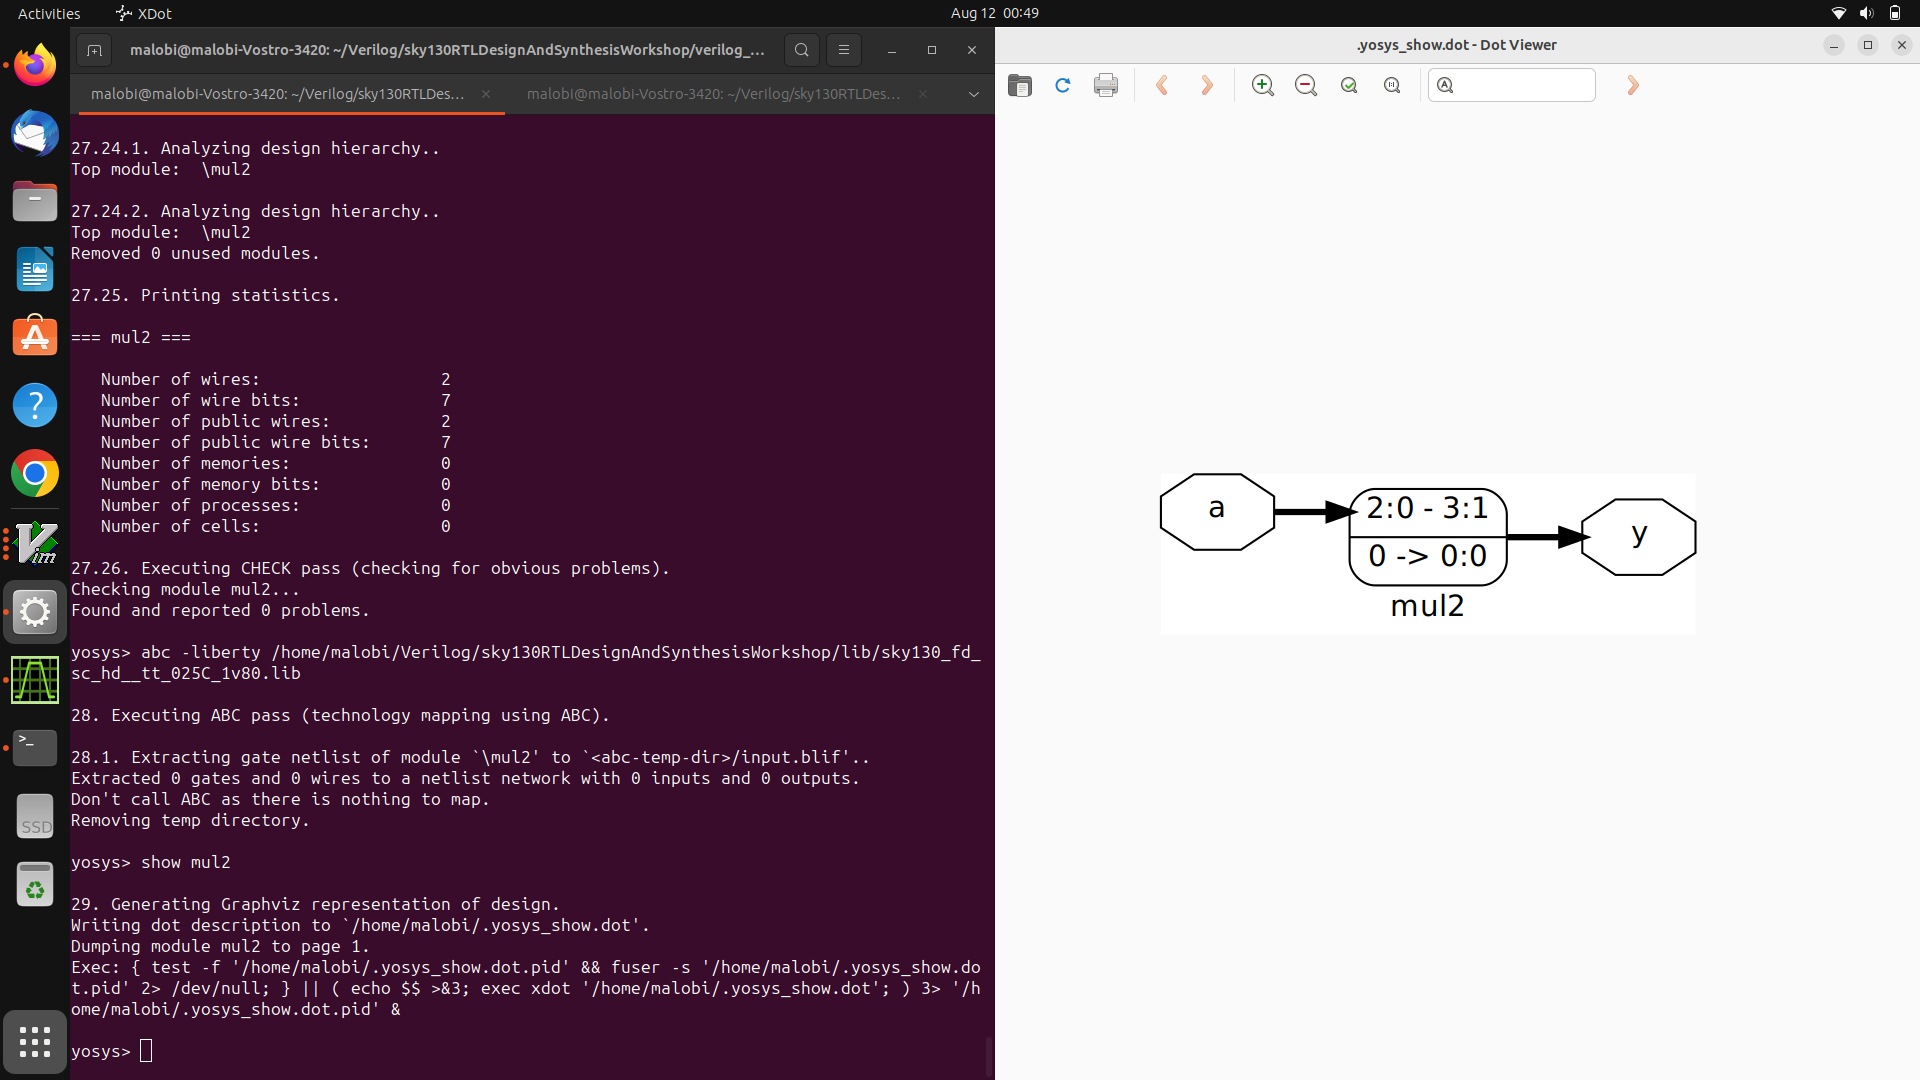Screen dimensions: 1920x1080
Task: Open terminal search with magnifier button
Action: pos(801,49)
